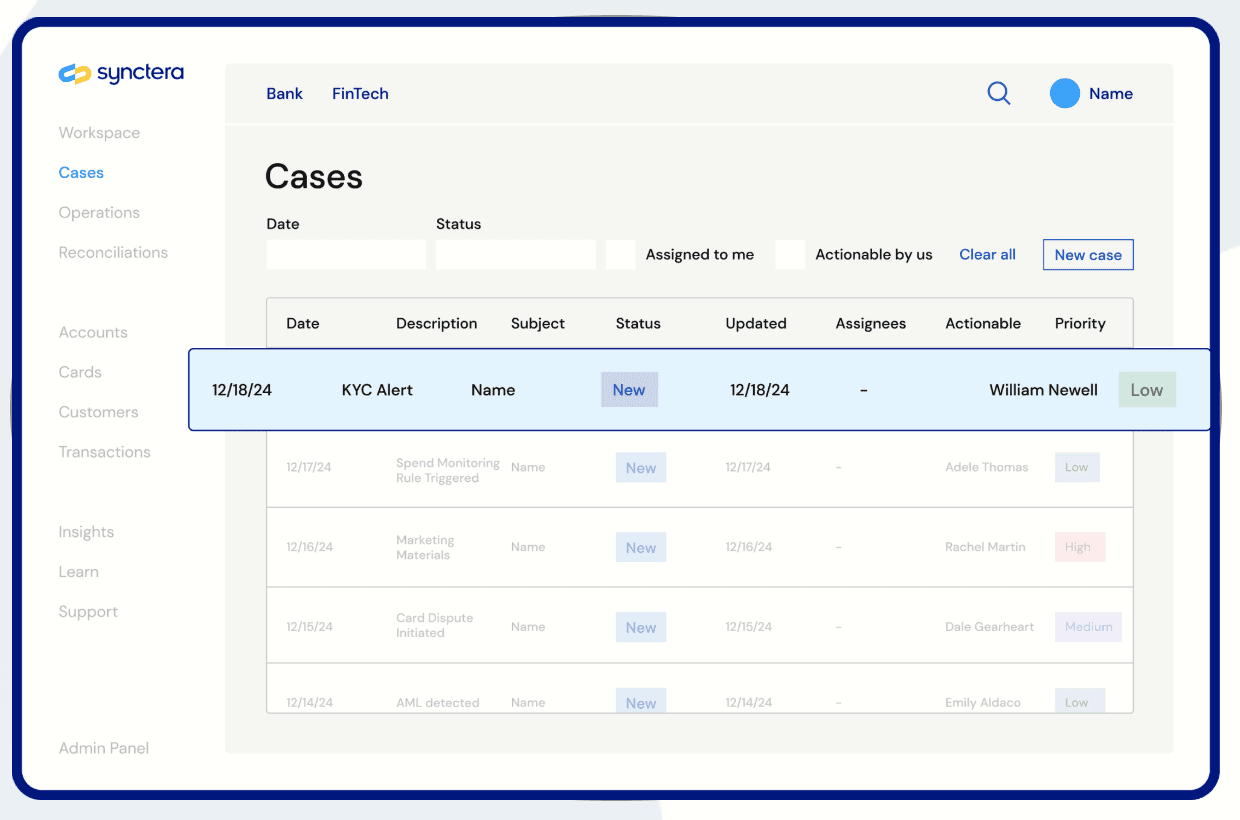This screenshot has width=1240, height=820.
Task: Click the New status badge in KYC Alert row
Action: (x=629, y=390)
